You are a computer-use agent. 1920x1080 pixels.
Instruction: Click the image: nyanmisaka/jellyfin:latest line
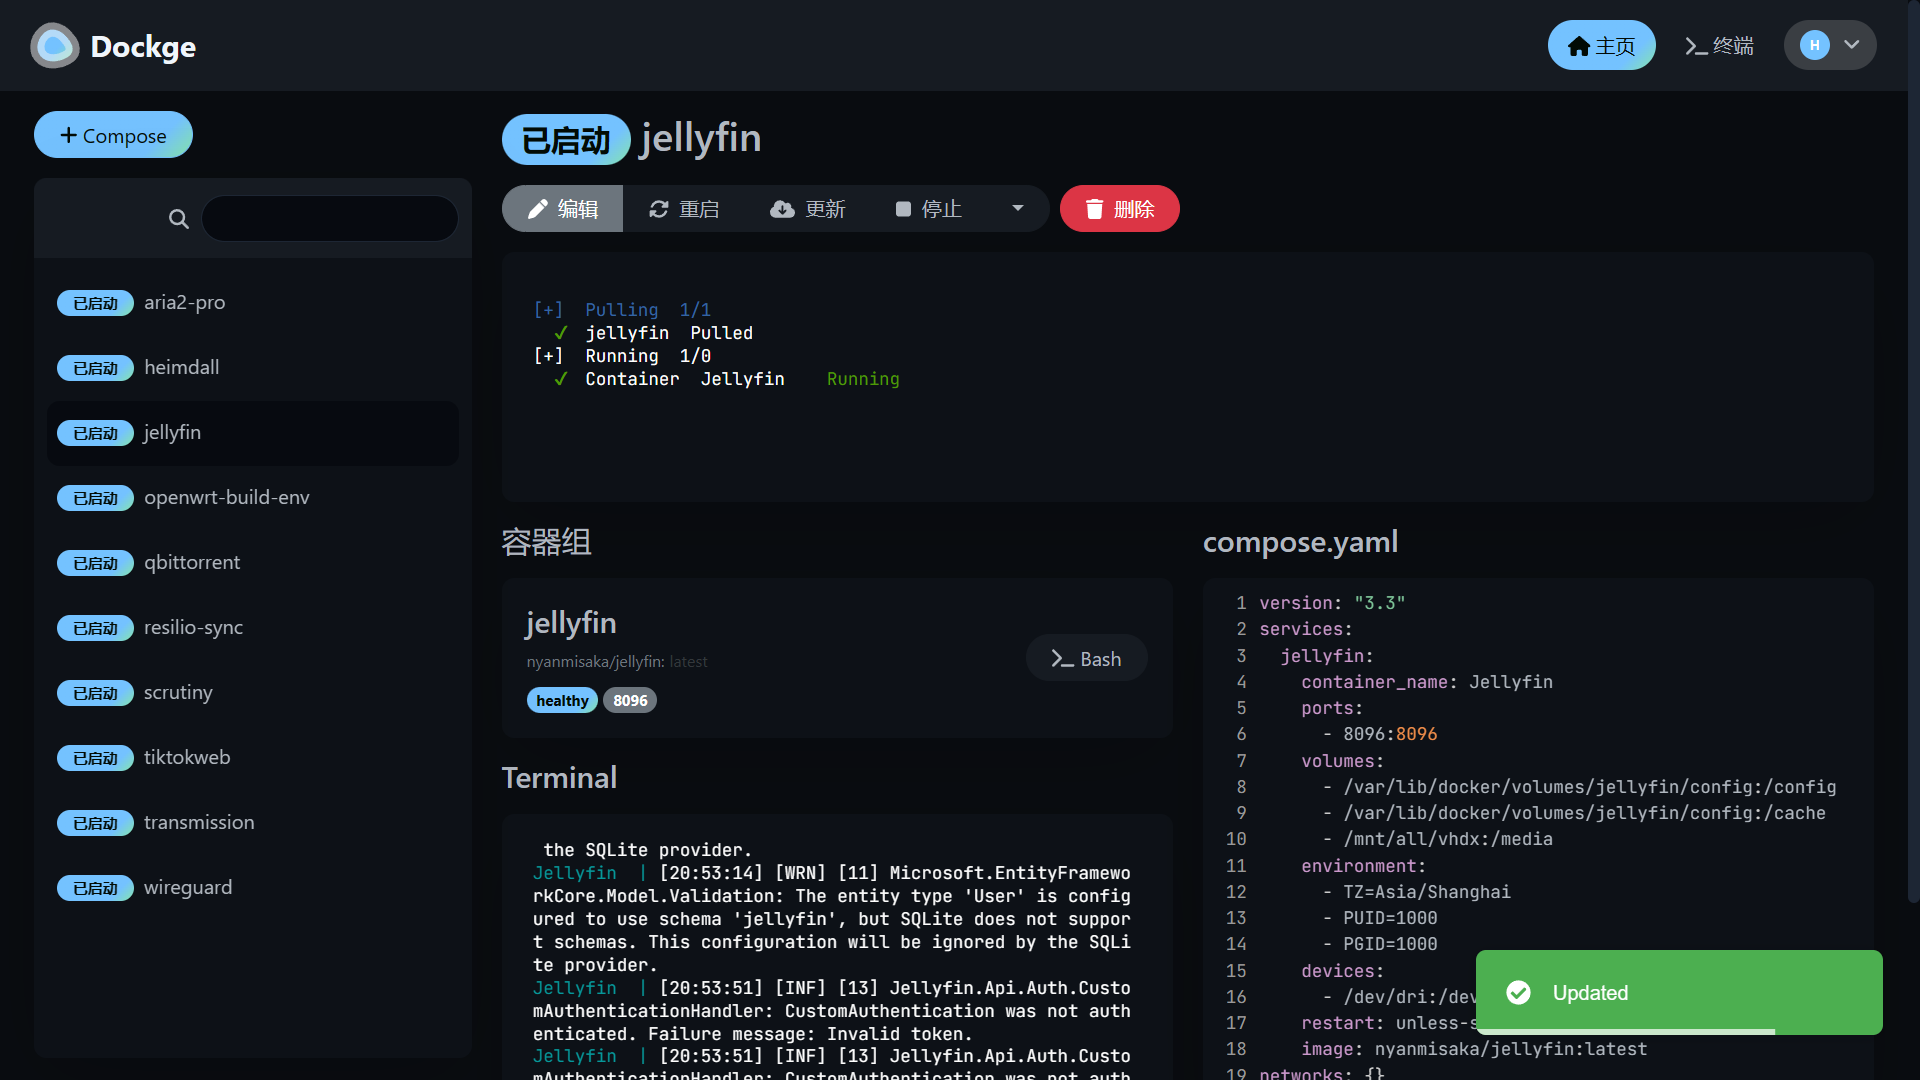click(1474, 1049)
